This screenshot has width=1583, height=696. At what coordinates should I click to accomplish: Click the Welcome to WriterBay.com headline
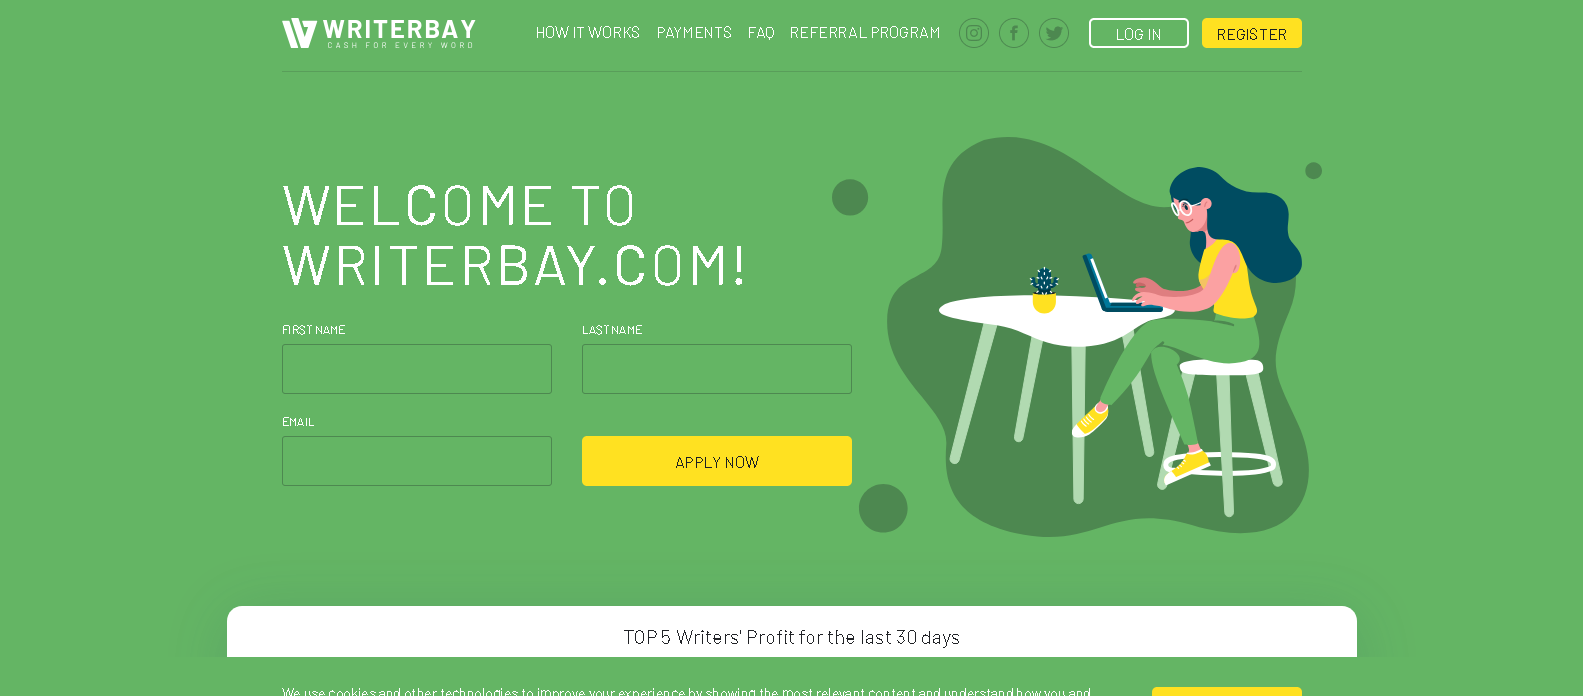click(x=514, y=235)
